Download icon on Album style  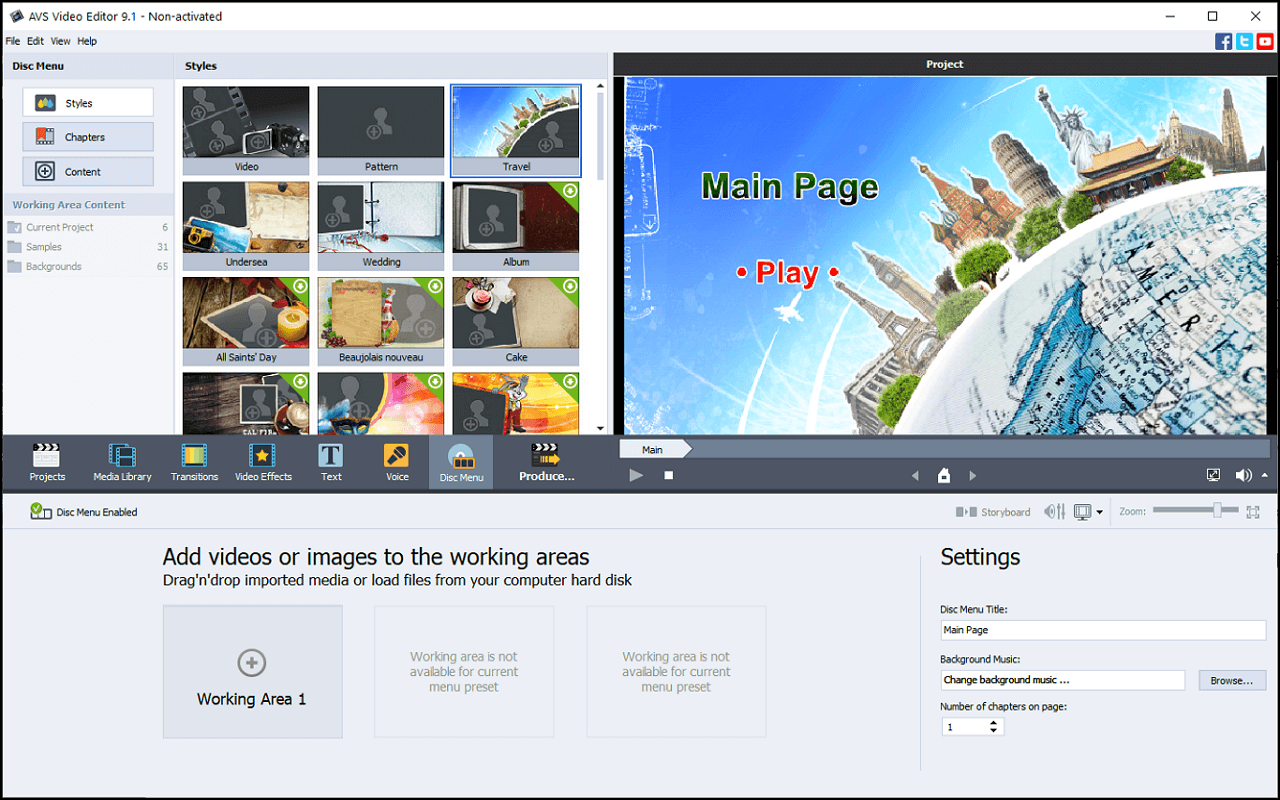[570, 190]
